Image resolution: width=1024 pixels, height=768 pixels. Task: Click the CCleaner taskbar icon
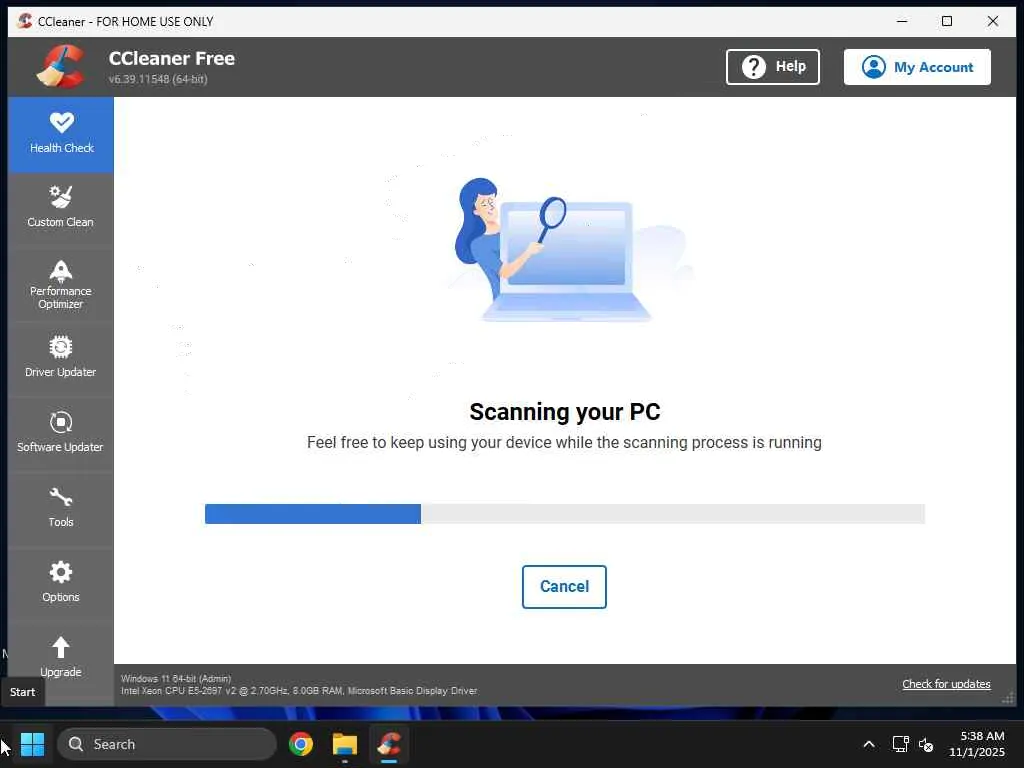tap(389, 744)
